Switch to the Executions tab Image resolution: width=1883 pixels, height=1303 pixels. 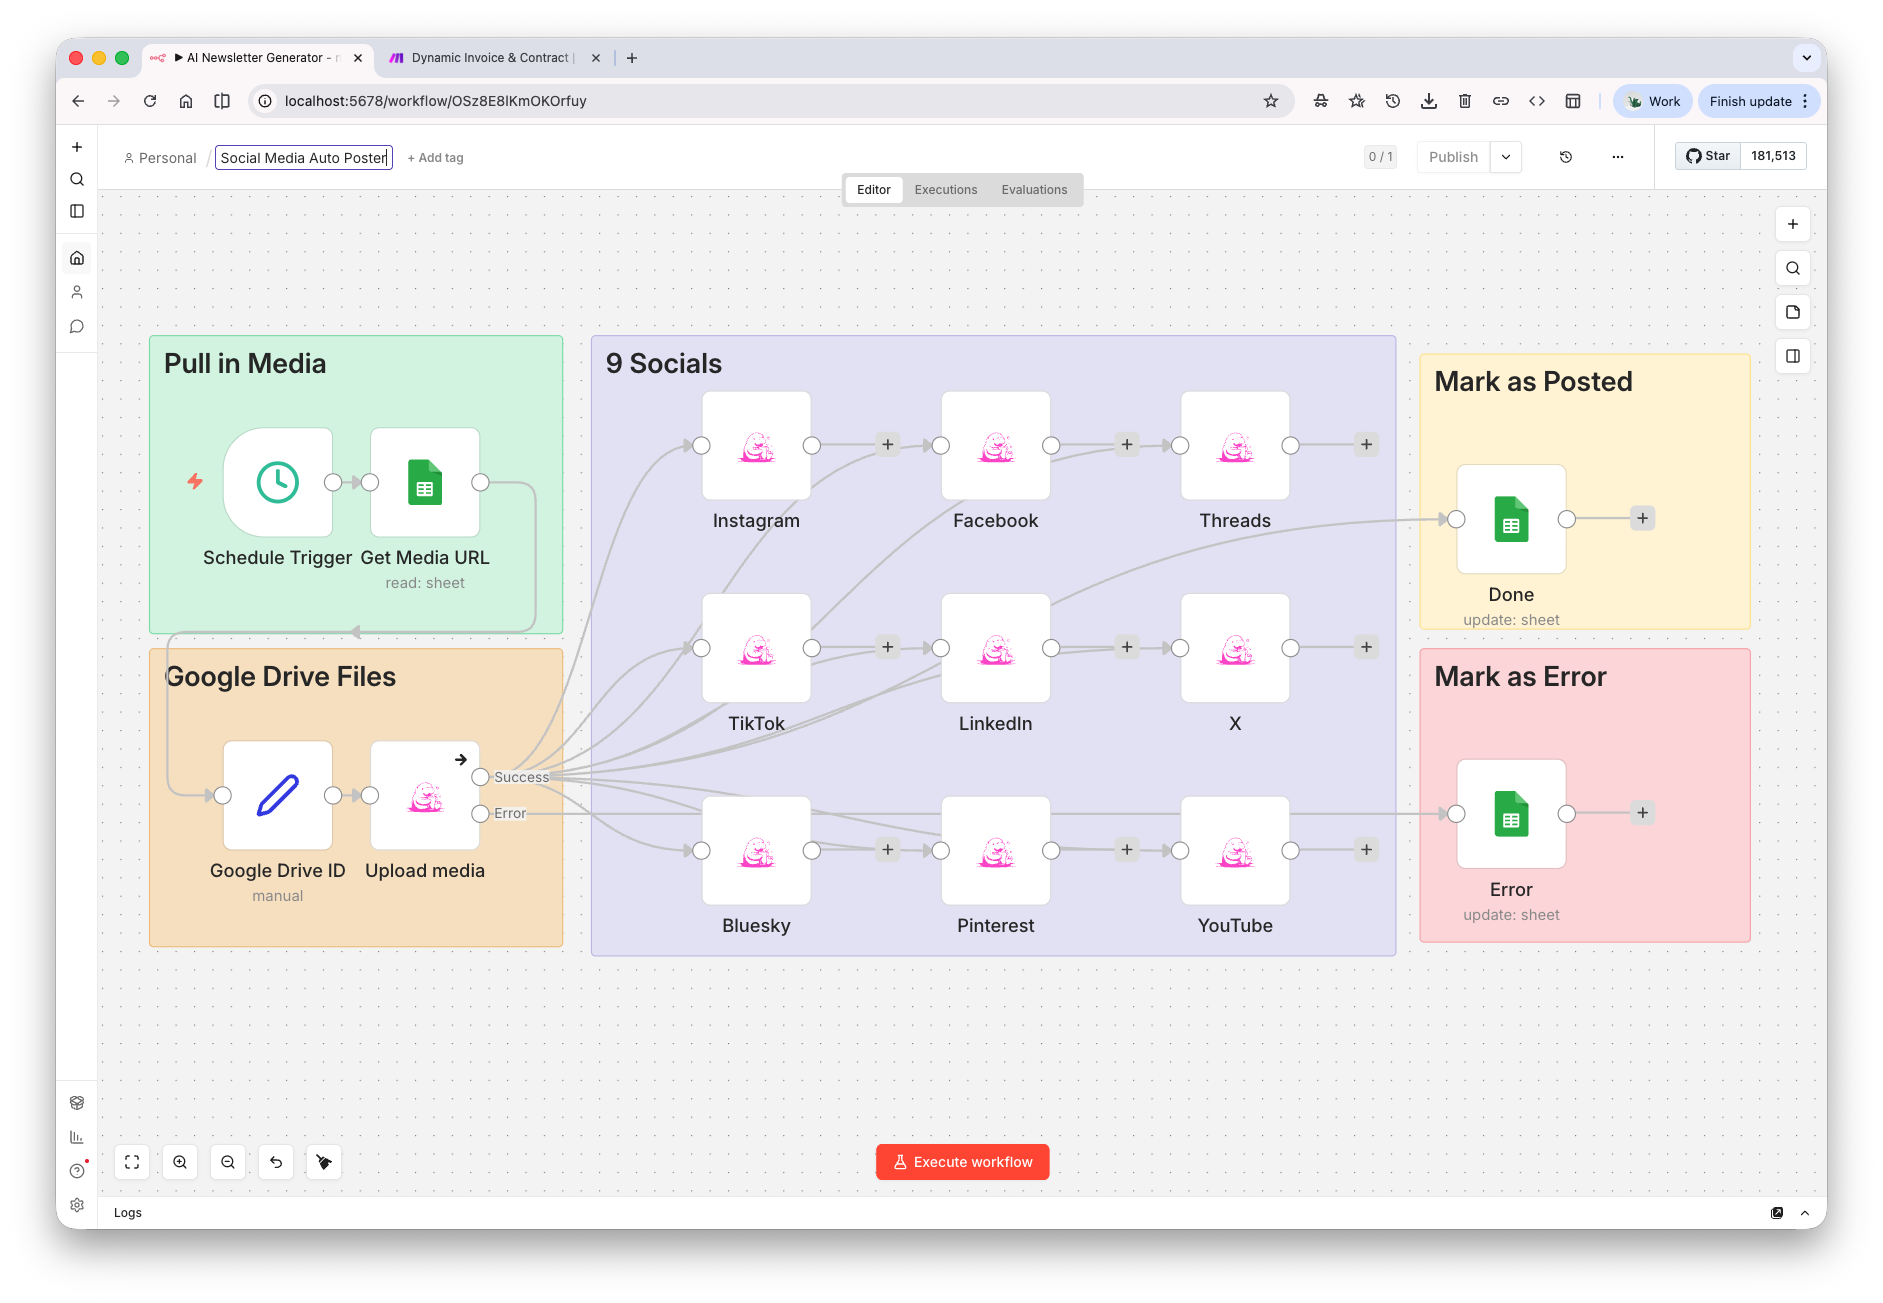click(x=944, y=189)
